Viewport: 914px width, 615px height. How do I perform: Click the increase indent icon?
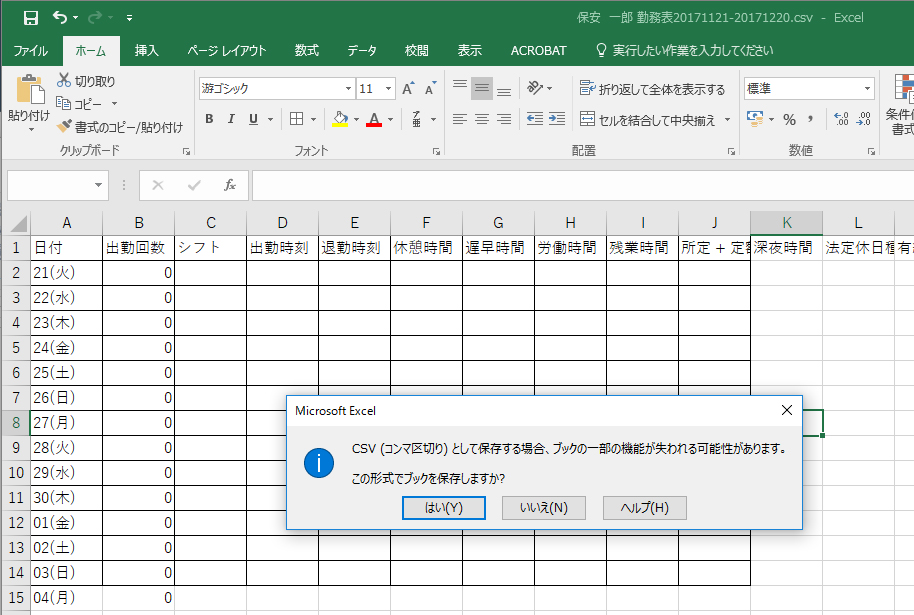pyautogui.click(x=555, y=119)
